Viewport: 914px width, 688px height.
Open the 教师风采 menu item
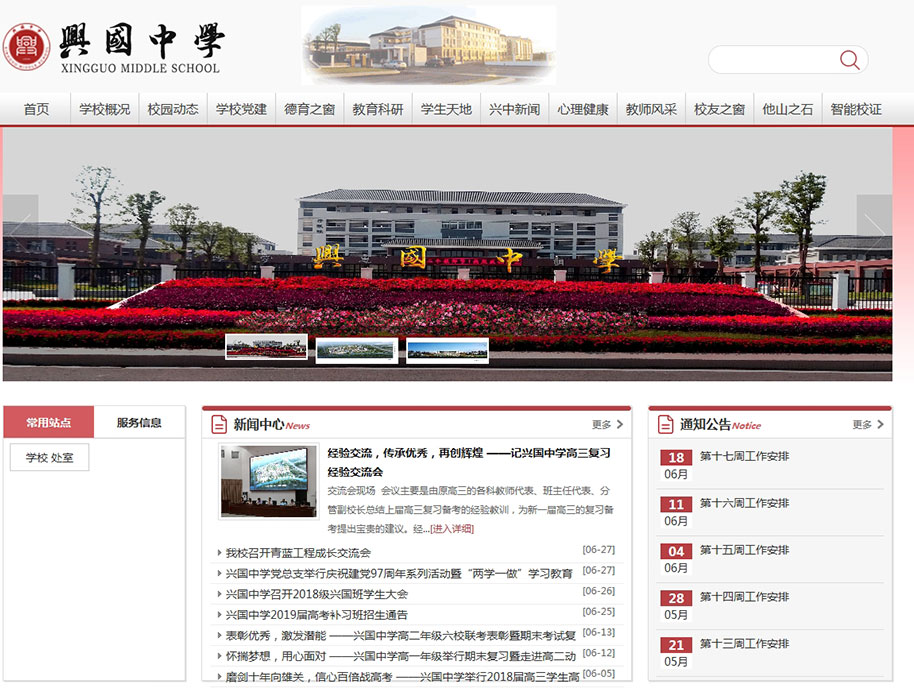point(651,109)
